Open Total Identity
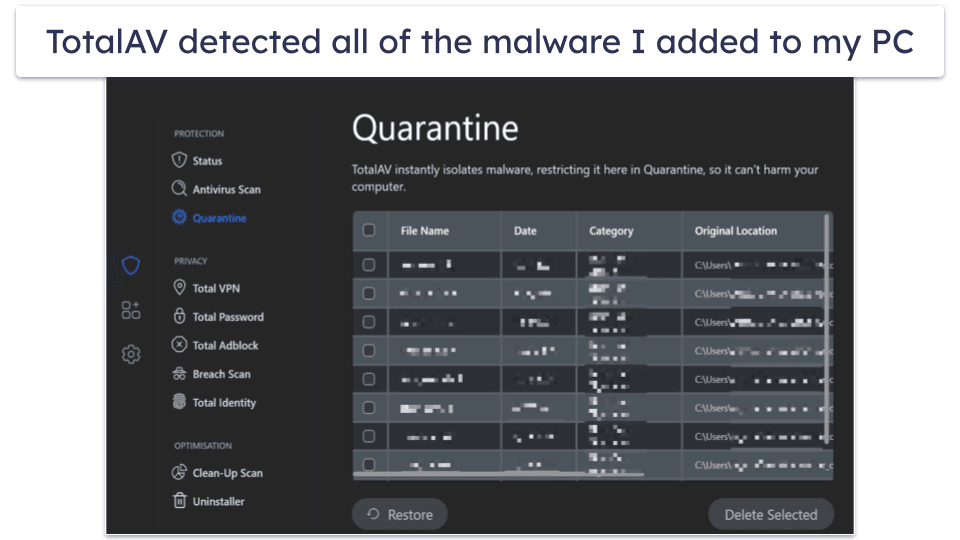Screen dimensions: 960x540 [x=224, y=403]
